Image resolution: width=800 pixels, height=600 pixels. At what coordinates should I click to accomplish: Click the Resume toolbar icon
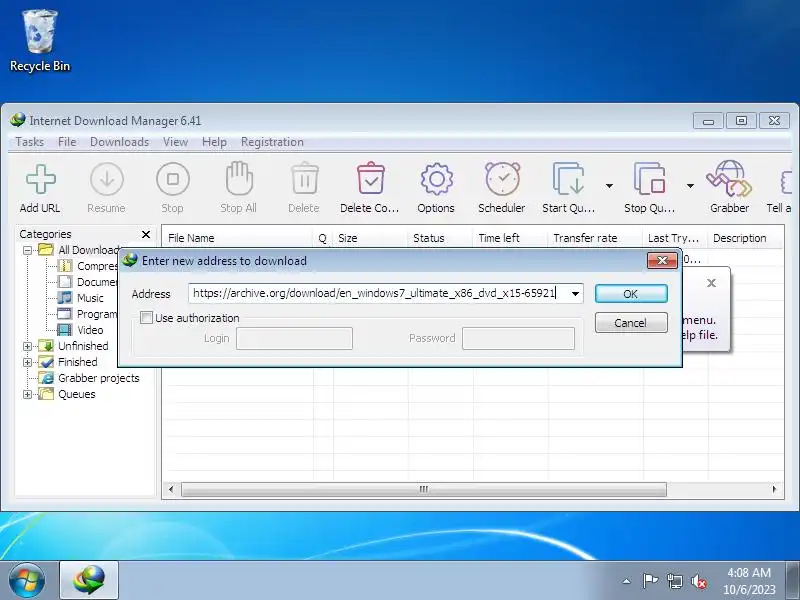tap(107, 179)
